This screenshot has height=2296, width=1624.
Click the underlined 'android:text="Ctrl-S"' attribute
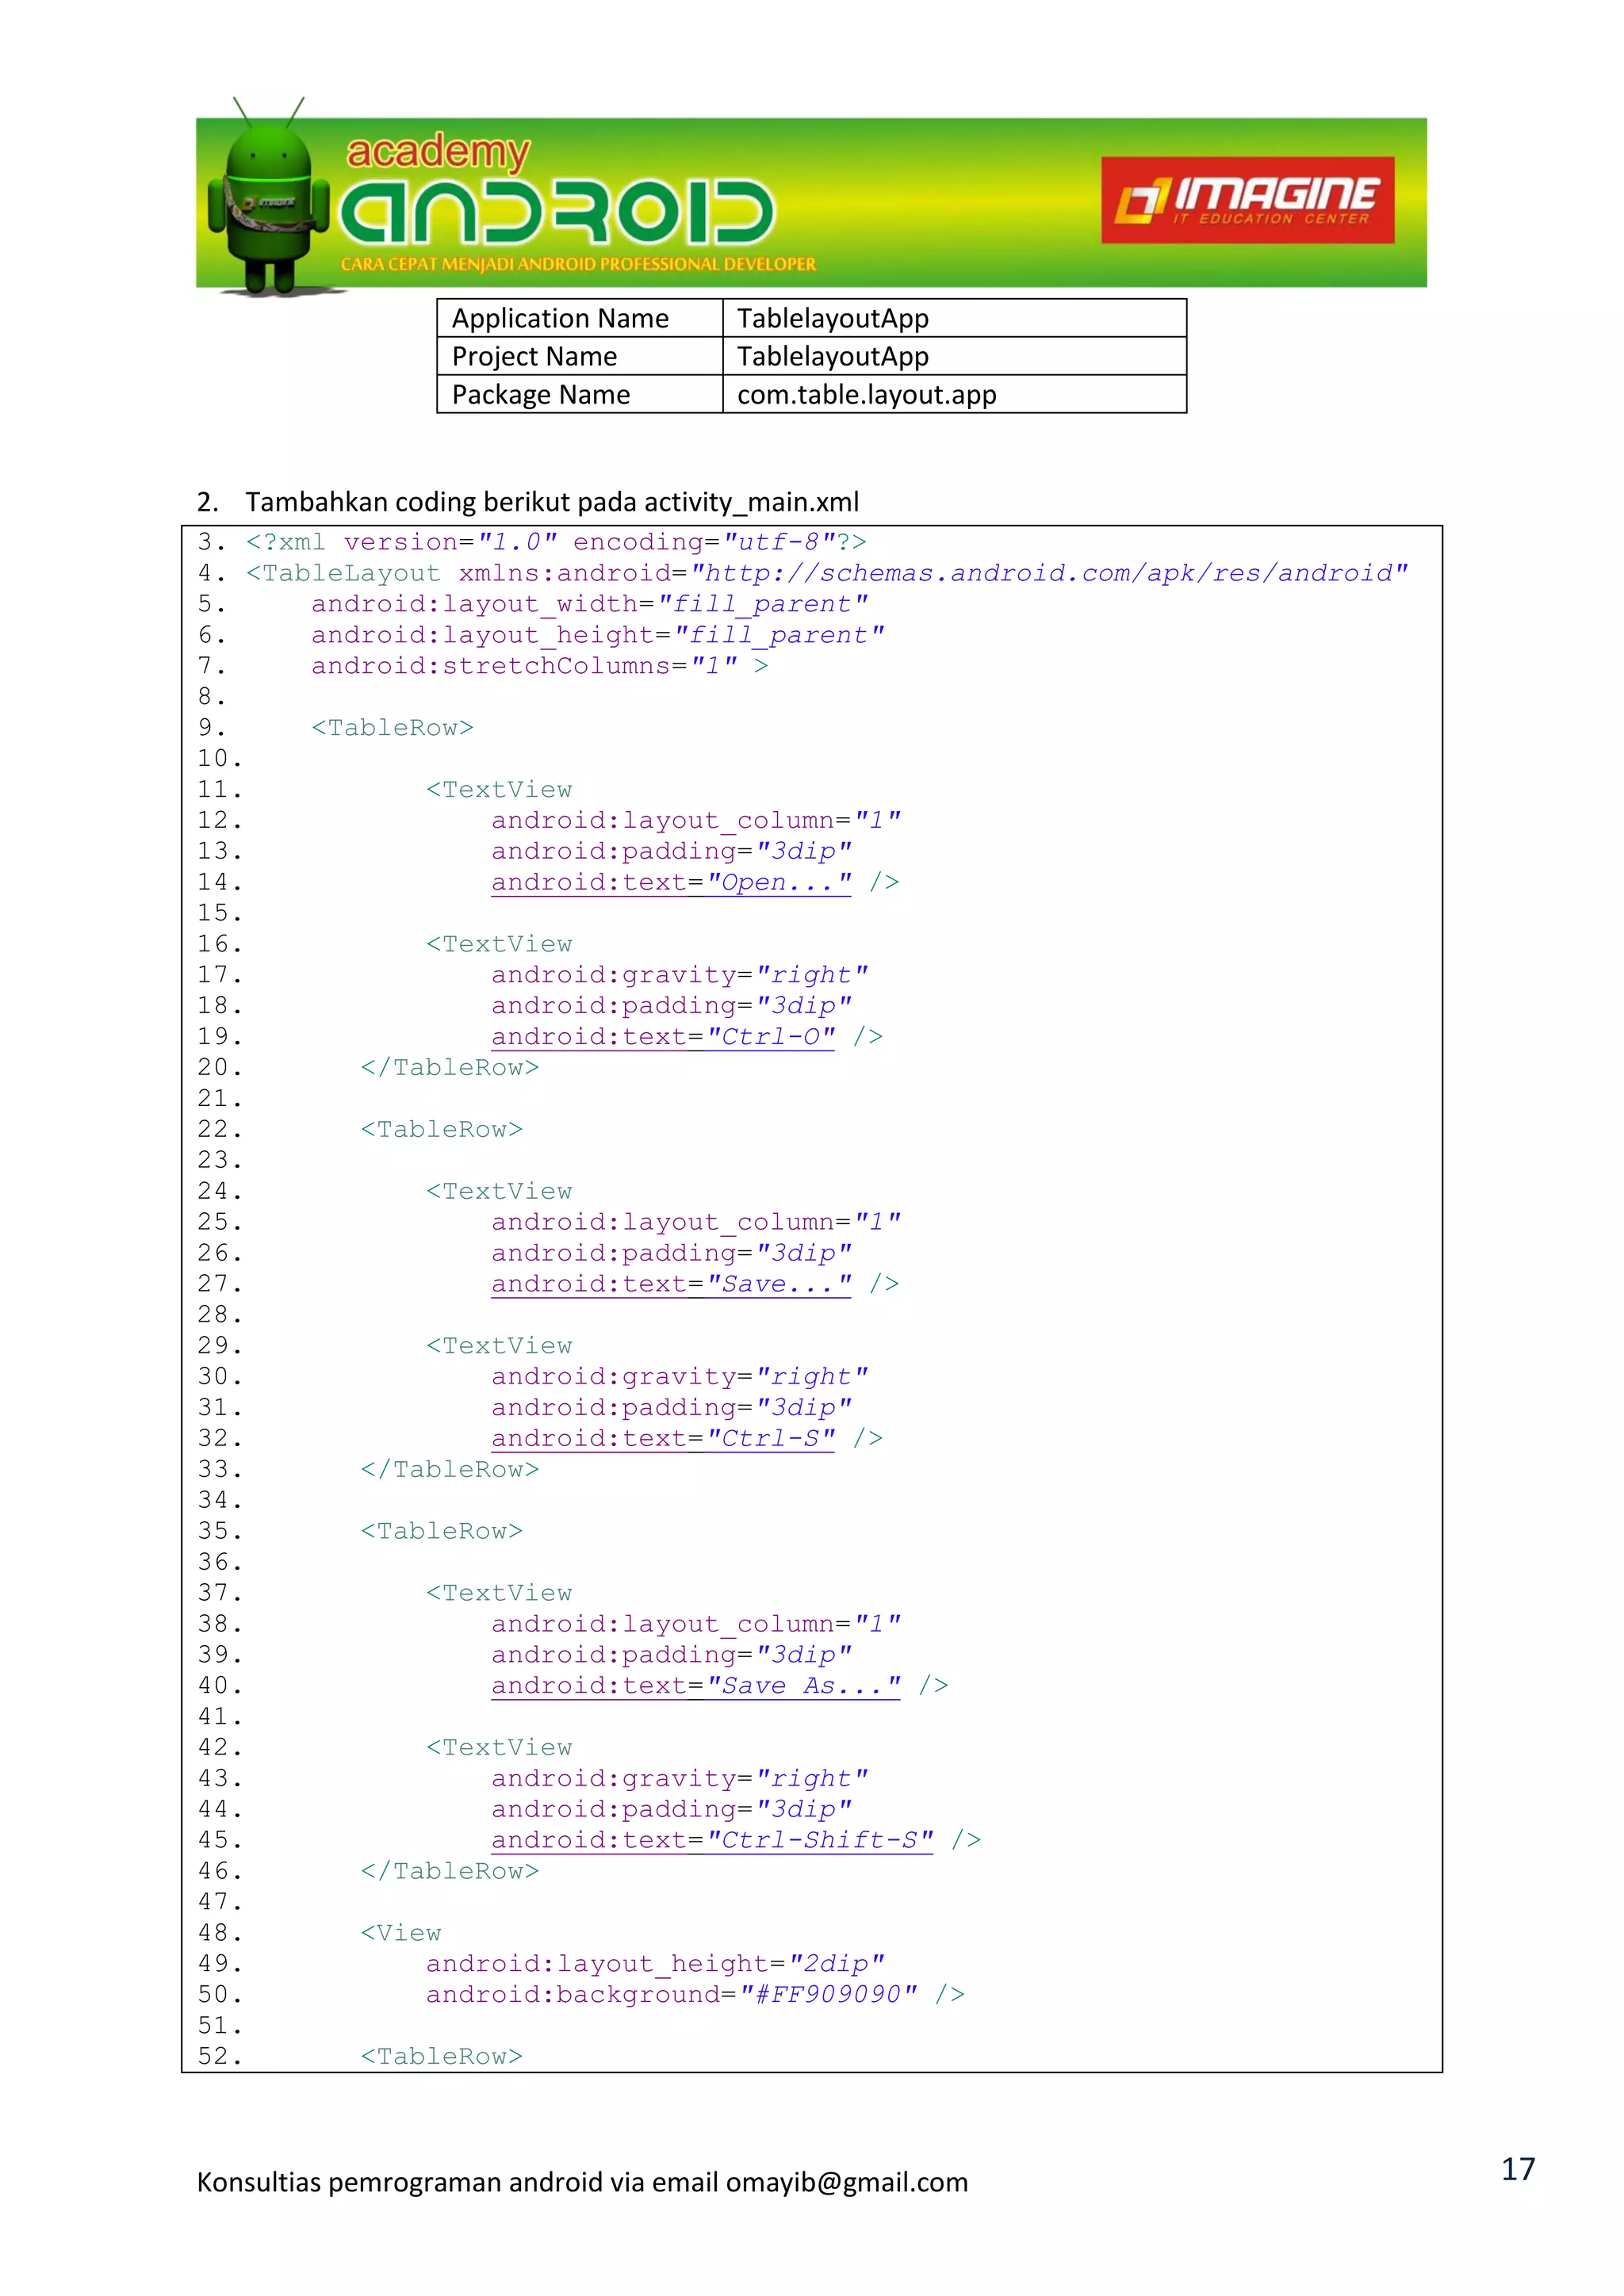[663, 1438]
